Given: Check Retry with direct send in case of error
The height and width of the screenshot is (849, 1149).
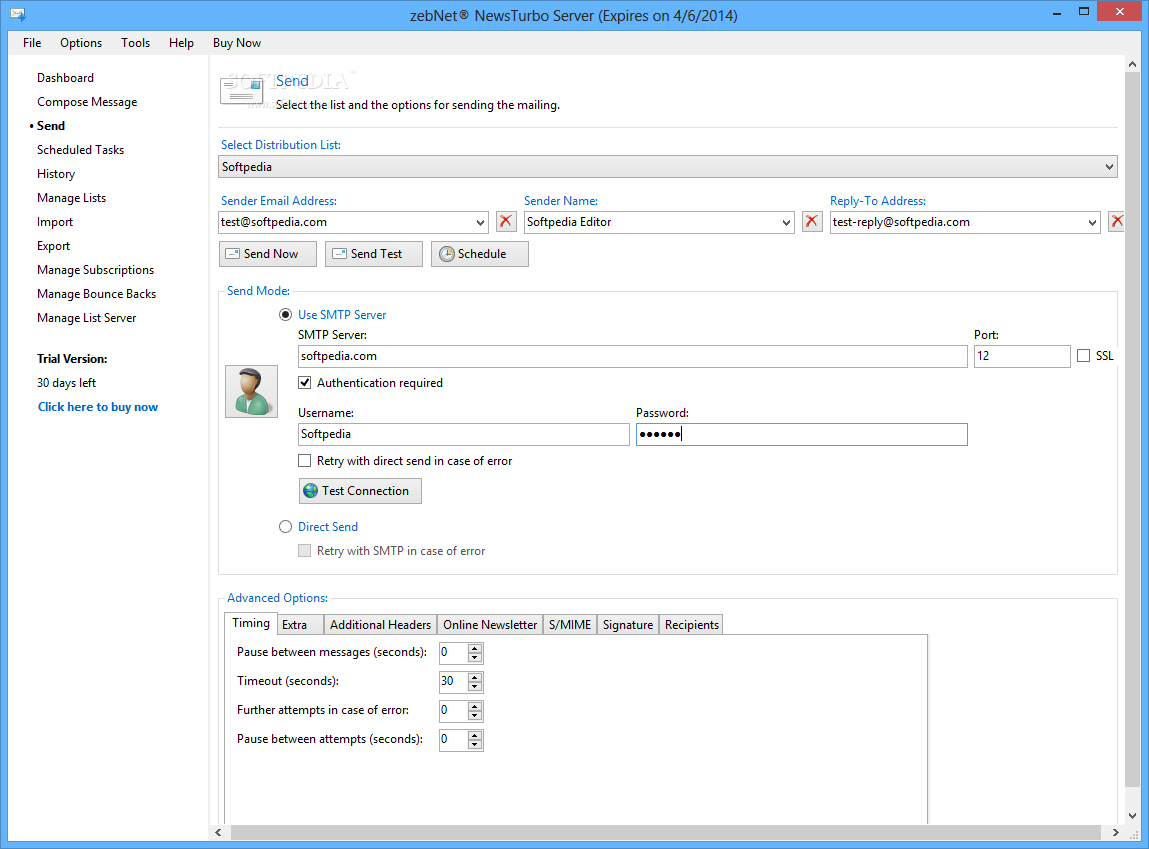Looking at the screenshot, I should click(x=305, y=461).
